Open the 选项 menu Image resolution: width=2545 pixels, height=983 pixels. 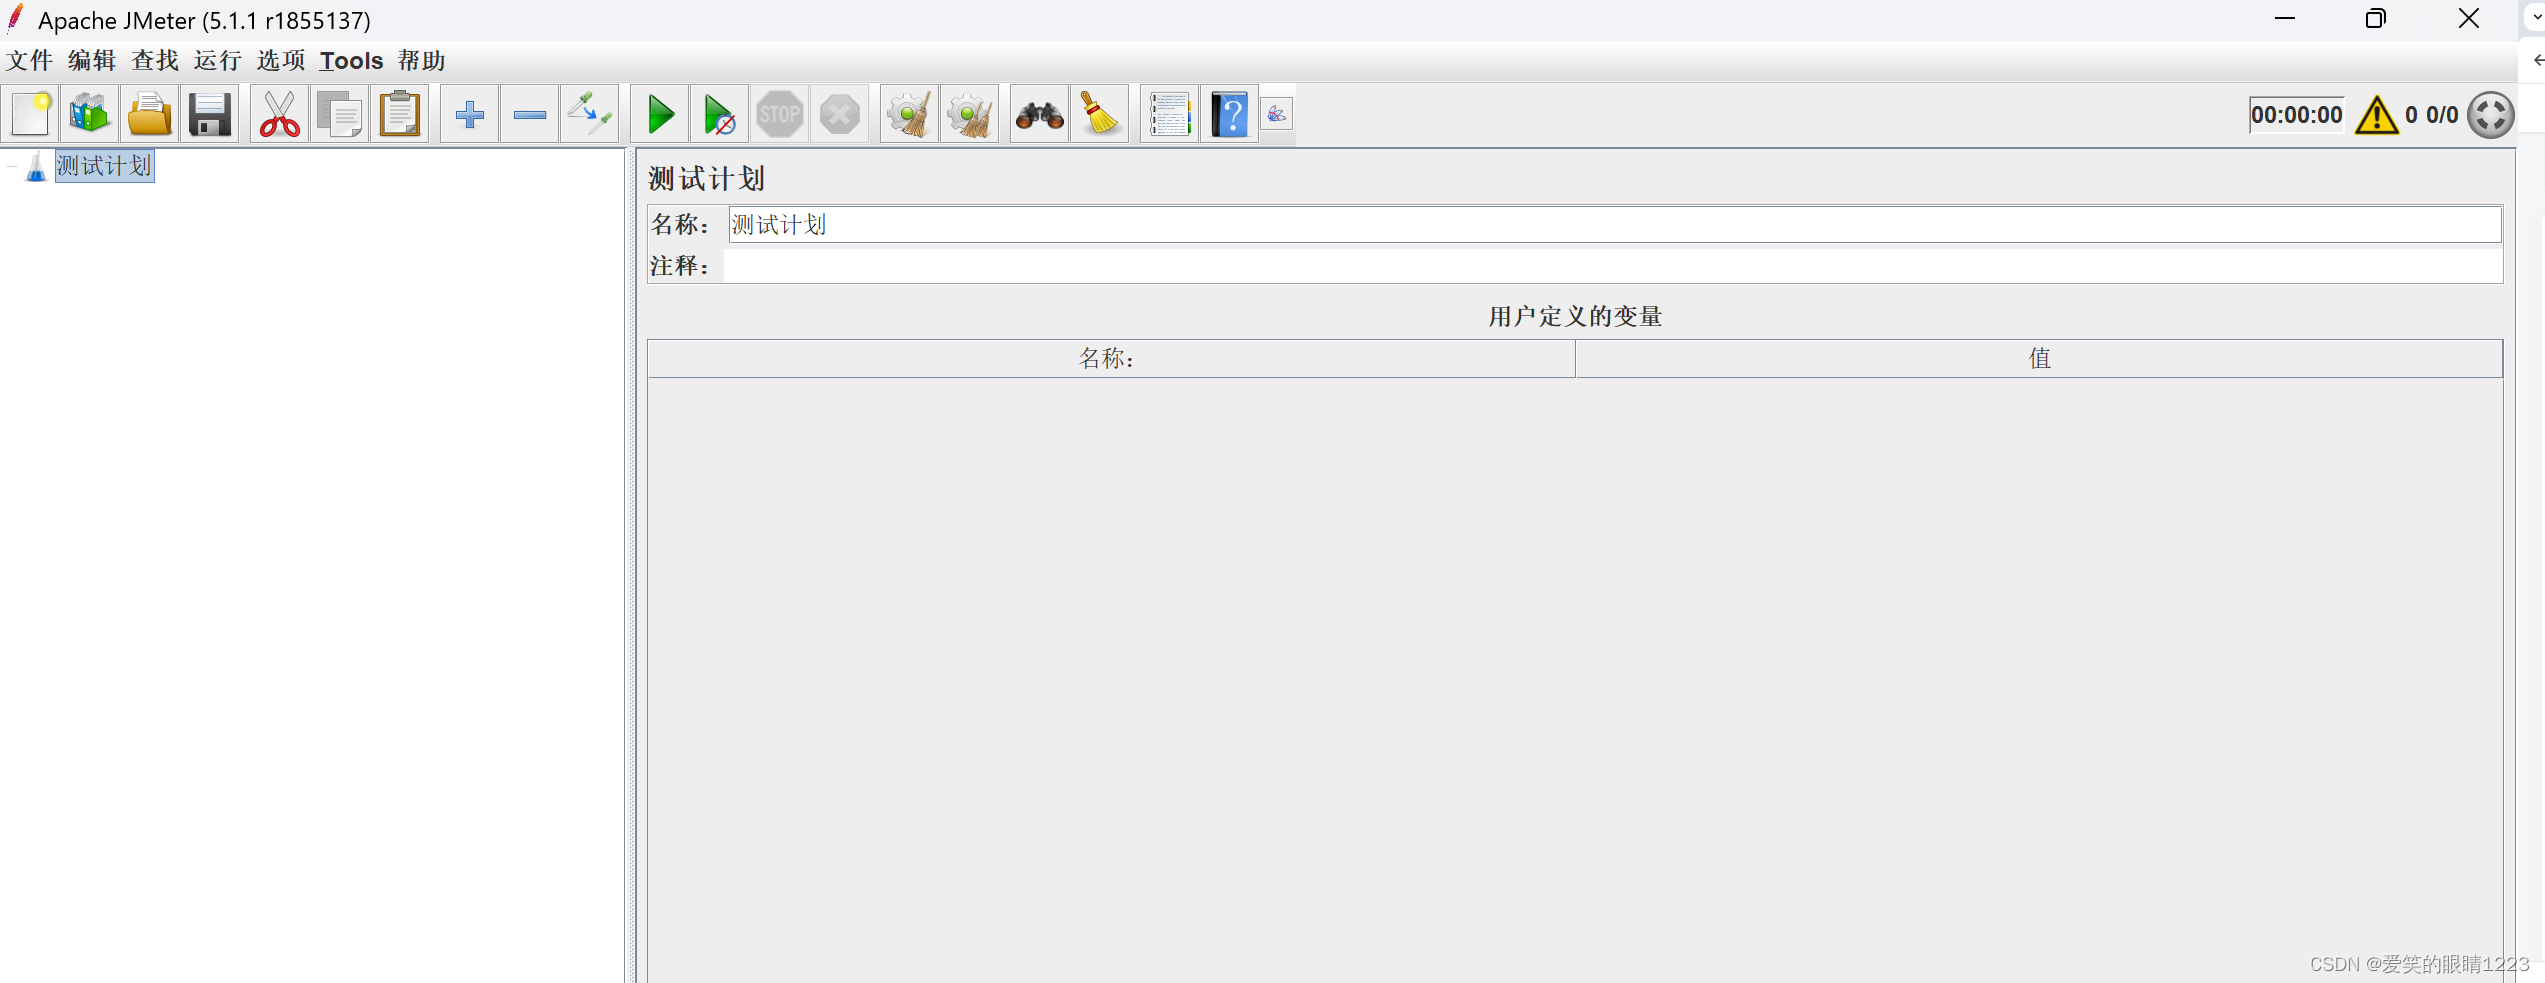[281, 61]
